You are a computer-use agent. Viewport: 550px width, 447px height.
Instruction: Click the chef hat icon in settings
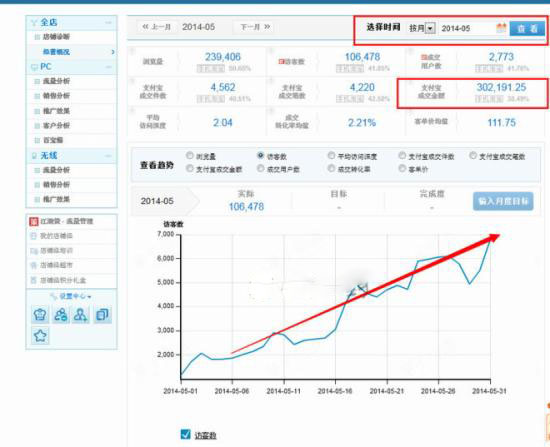point(40,314)
